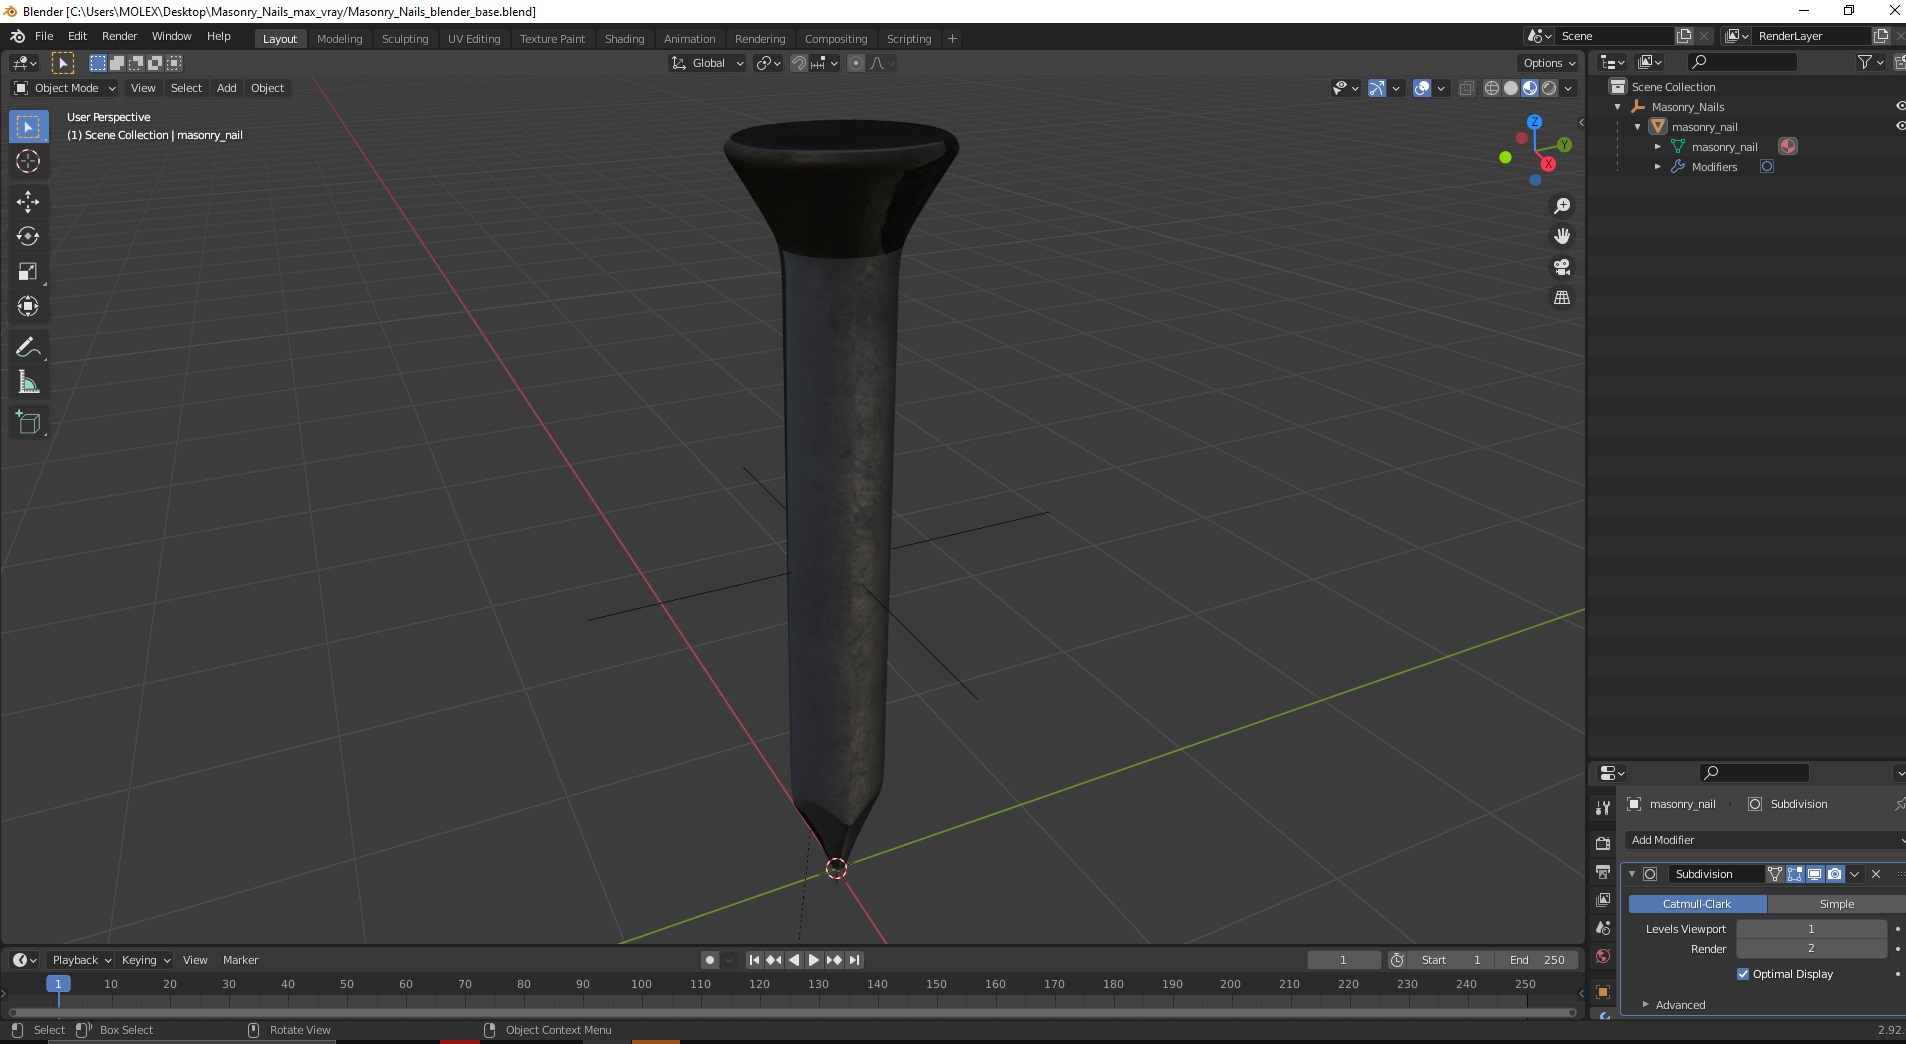Select the Scale tool
1906x1044 pixels.
click(28, 271)
